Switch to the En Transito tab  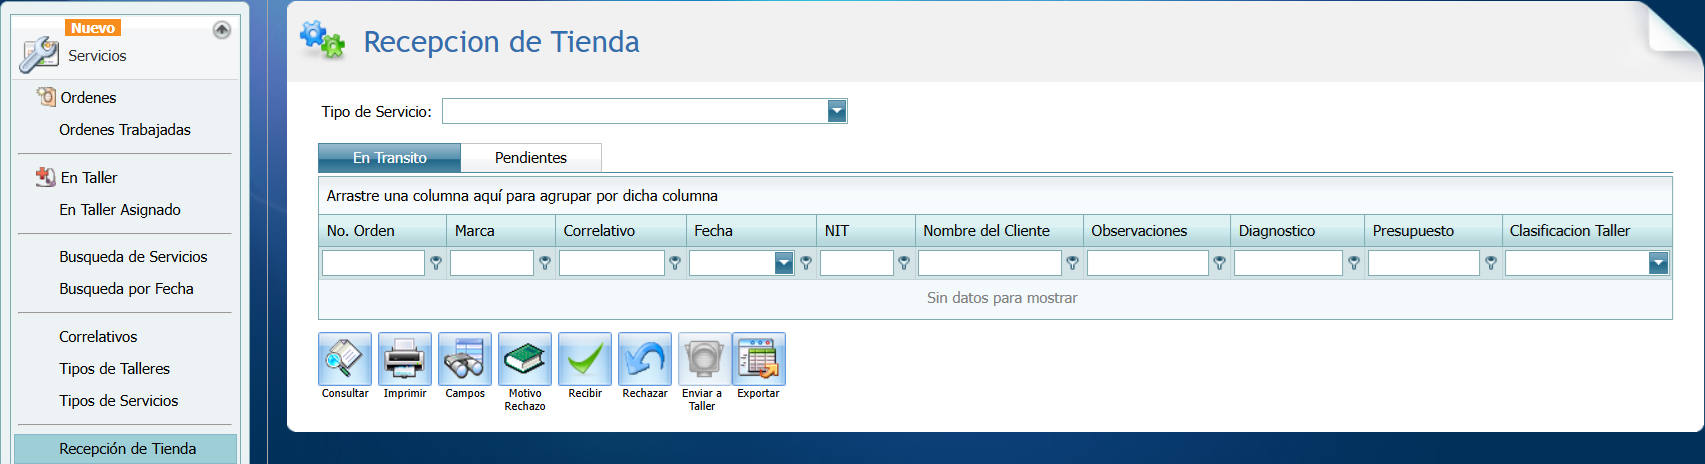(x=390, y=158)
